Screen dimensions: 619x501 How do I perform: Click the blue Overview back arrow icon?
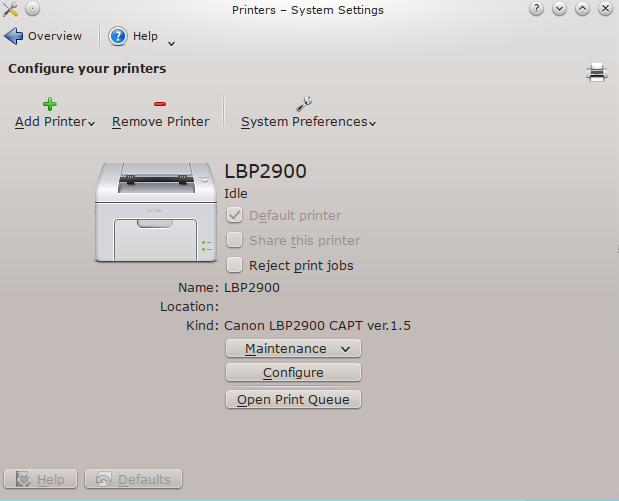tap(14, 36)
